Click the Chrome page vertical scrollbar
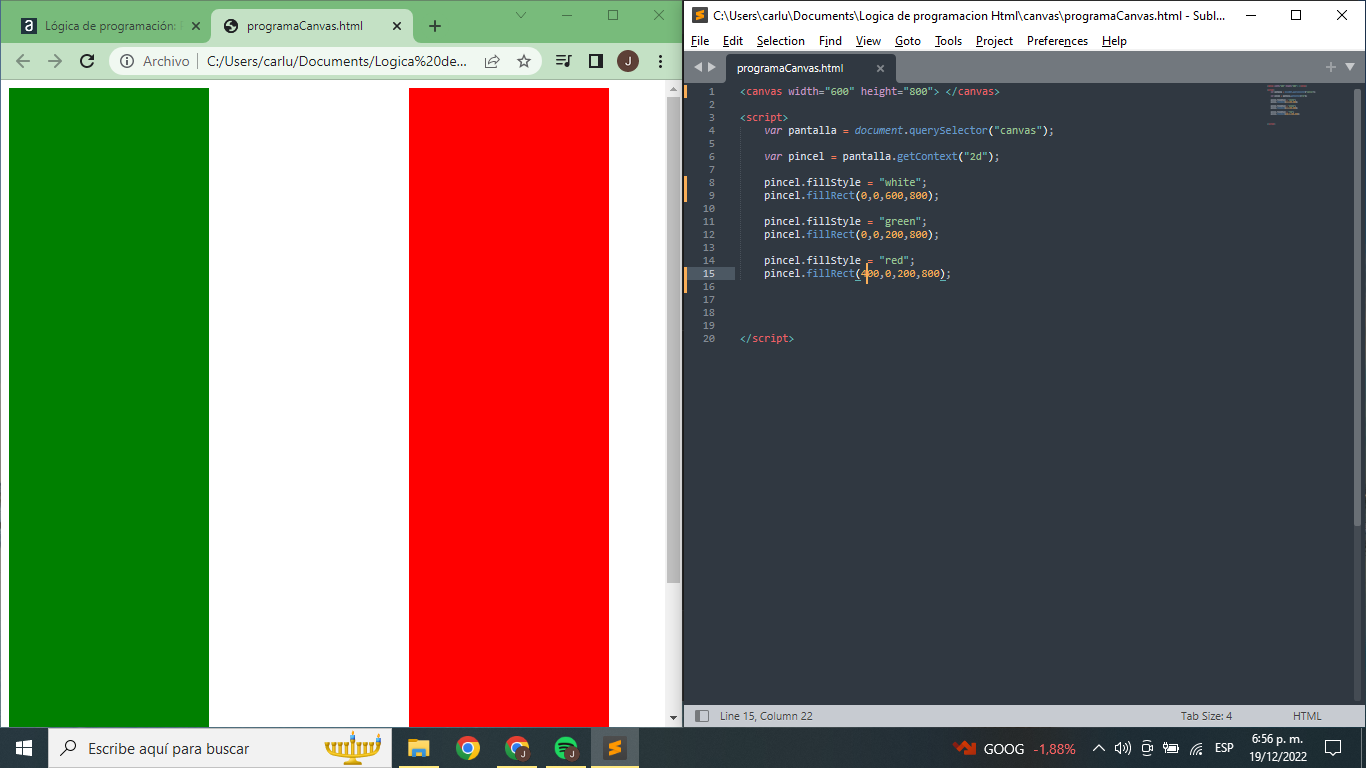1366x768 pixels. click(673, 339)
